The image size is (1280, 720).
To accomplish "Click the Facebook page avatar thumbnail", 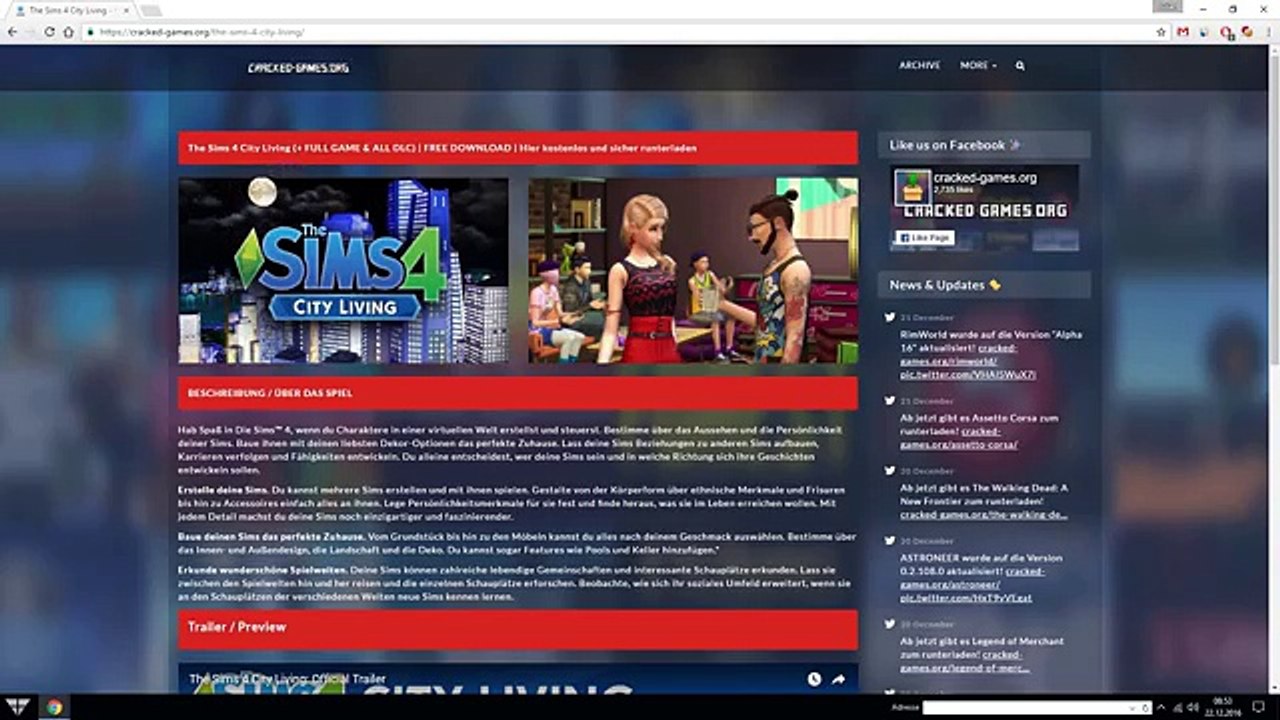I will [x=912, y=188].
